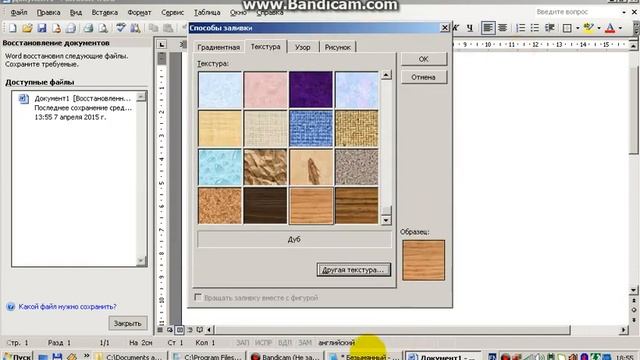Switch to the Градиентная tab

coord(218,47)
